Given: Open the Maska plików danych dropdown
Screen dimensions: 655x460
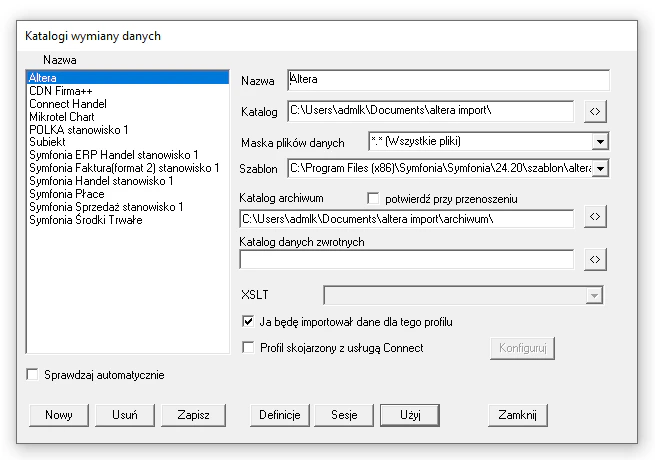Looking at the screenshot, I should 600,142.
